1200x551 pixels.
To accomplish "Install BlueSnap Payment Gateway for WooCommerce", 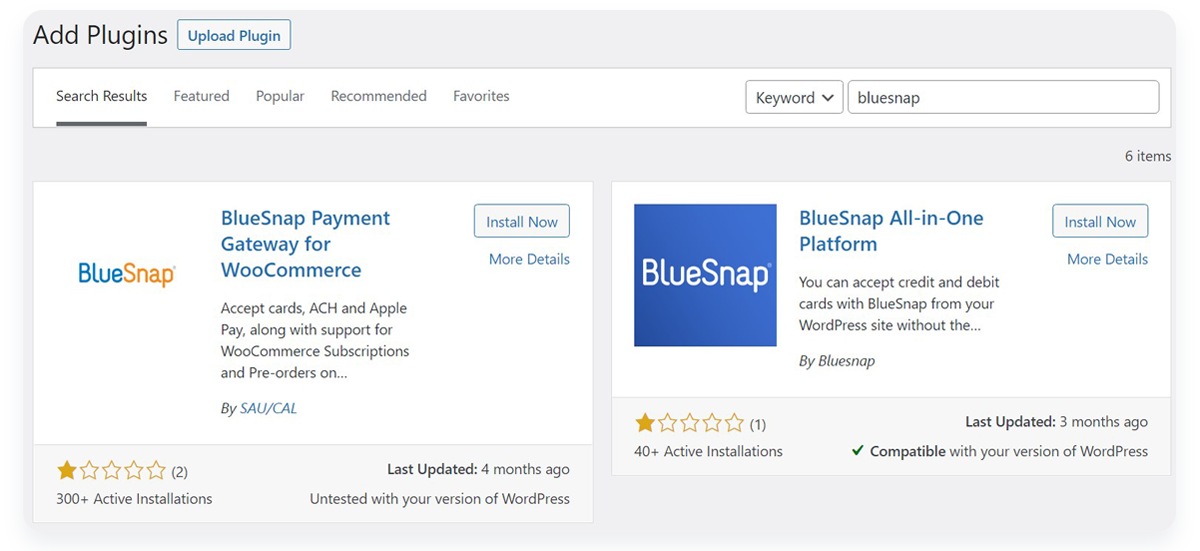I will click(x=522, y=222).
